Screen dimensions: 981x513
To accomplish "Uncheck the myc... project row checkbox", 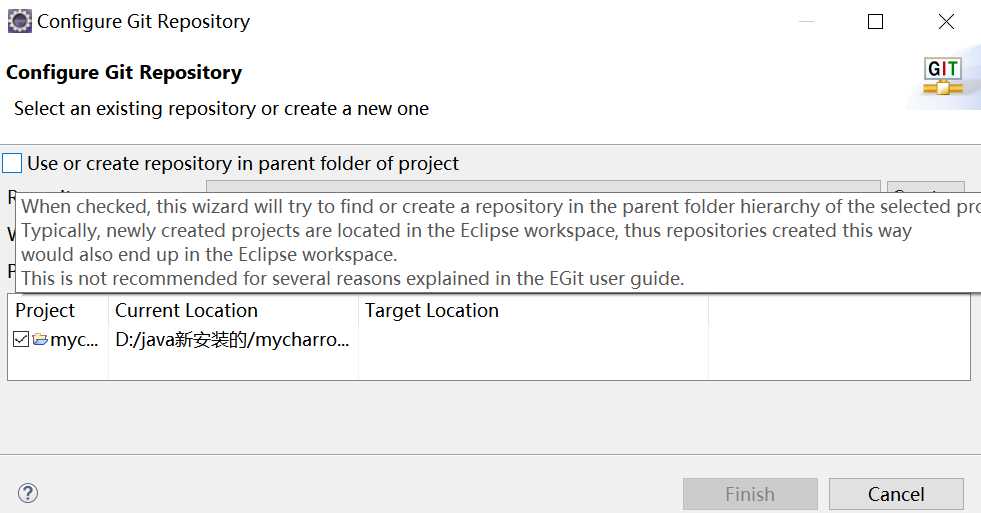I will point(21,340).
